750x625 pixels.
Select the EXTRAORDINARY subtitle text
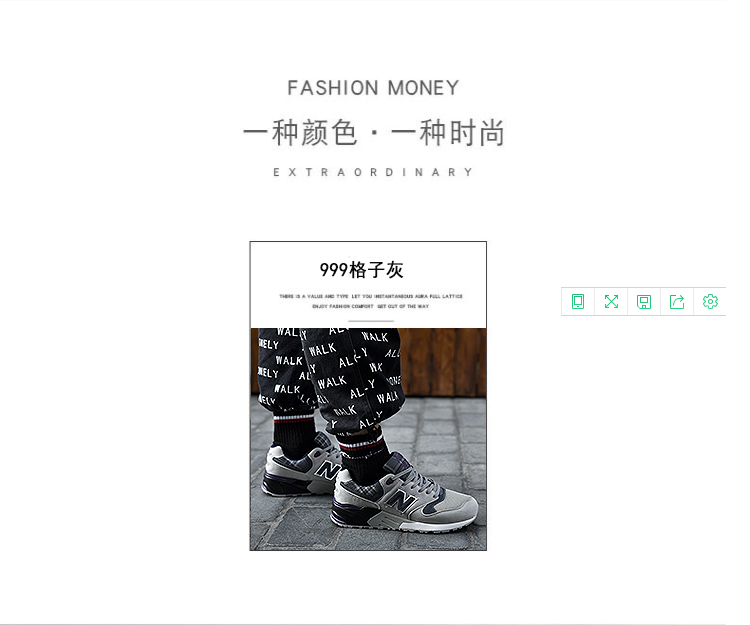click(373, 172)
